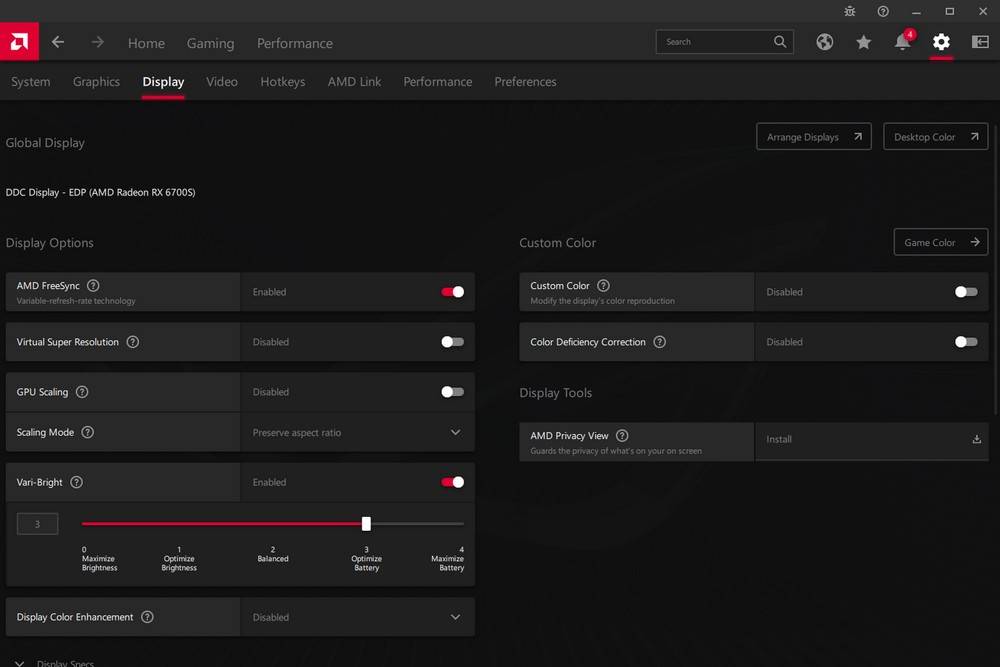Click Install for AMD Privacy View
Viewport: 1000px width, 667px height.
871,439
